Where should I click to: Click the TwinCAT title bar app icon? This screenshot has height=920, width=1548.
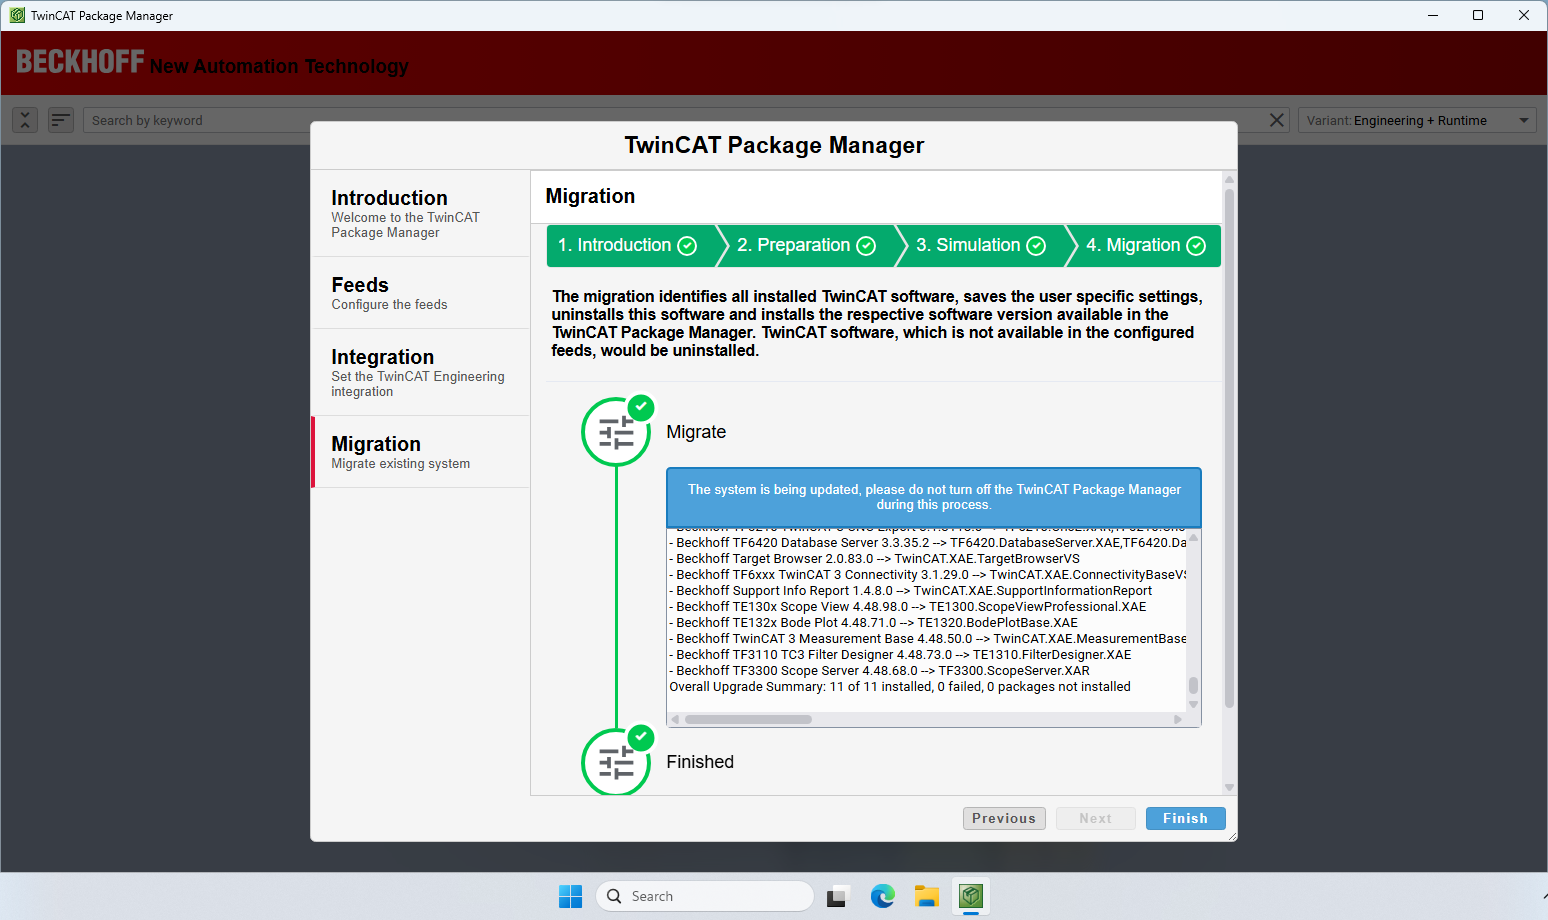[x=17, y=15]
